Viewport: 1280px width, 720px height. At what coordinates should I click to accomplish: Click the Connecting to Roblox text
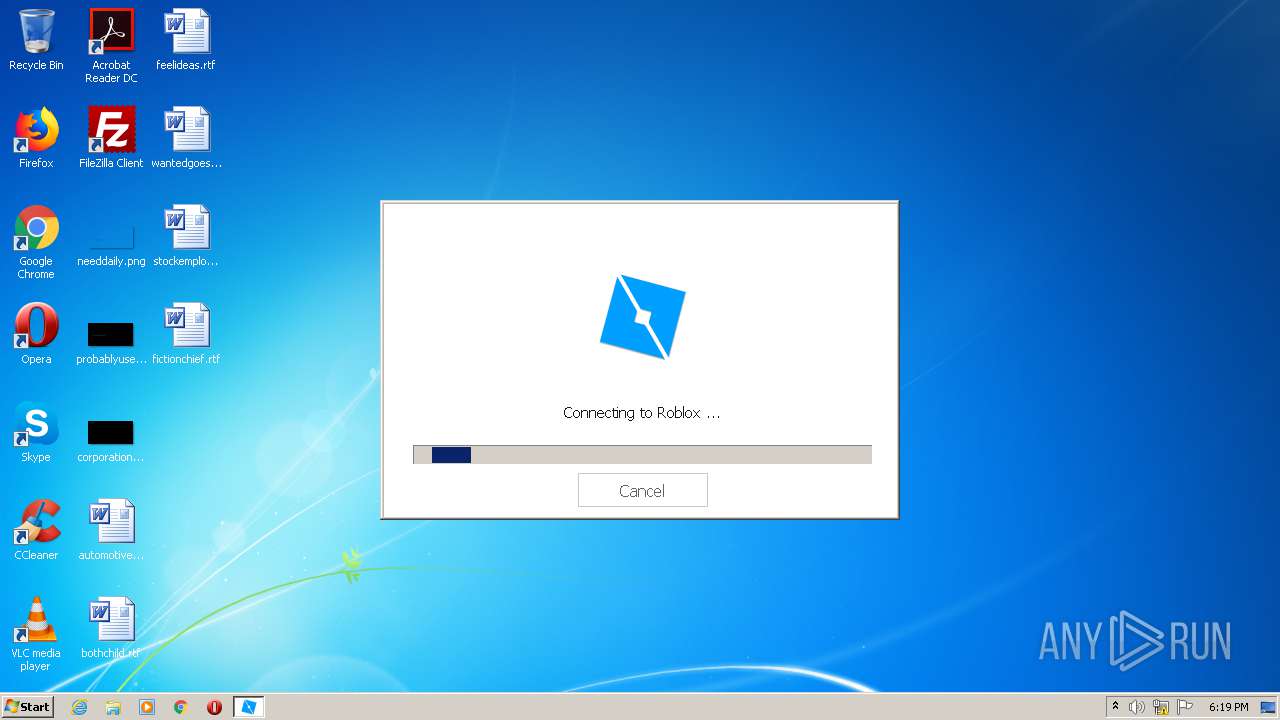tap(641, 412)
